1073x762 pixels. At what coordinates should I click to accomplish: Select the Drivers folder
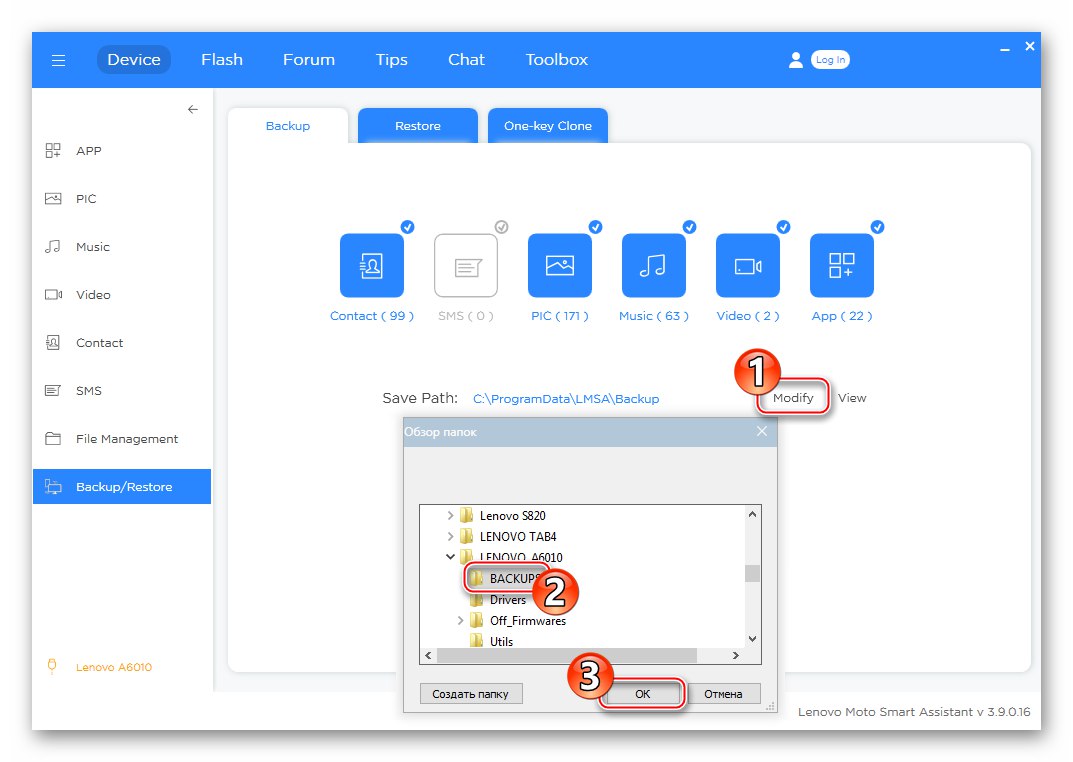[x=508, y=600]
